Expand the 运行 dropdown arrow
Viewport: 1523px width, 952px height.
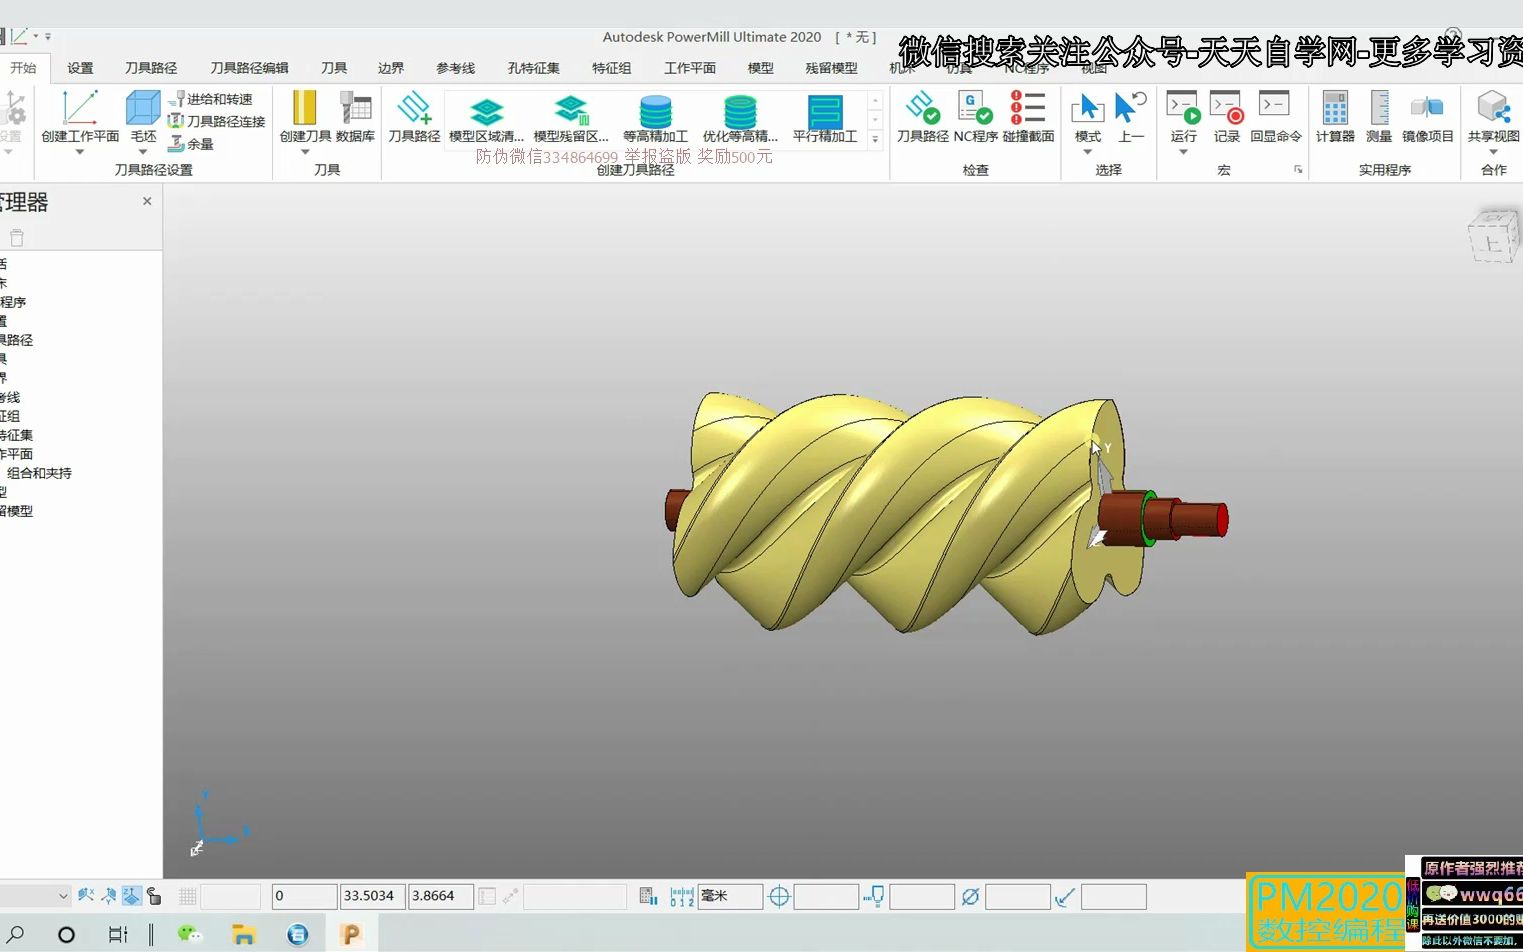pos(1183,152)
